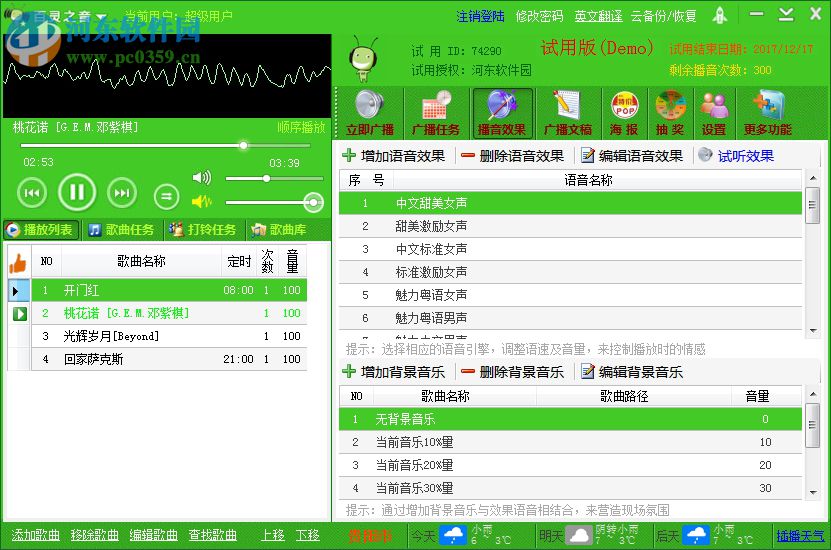Select song 回家萨克斯 in playlist
The image size is (831, 550).
(169, 359)
